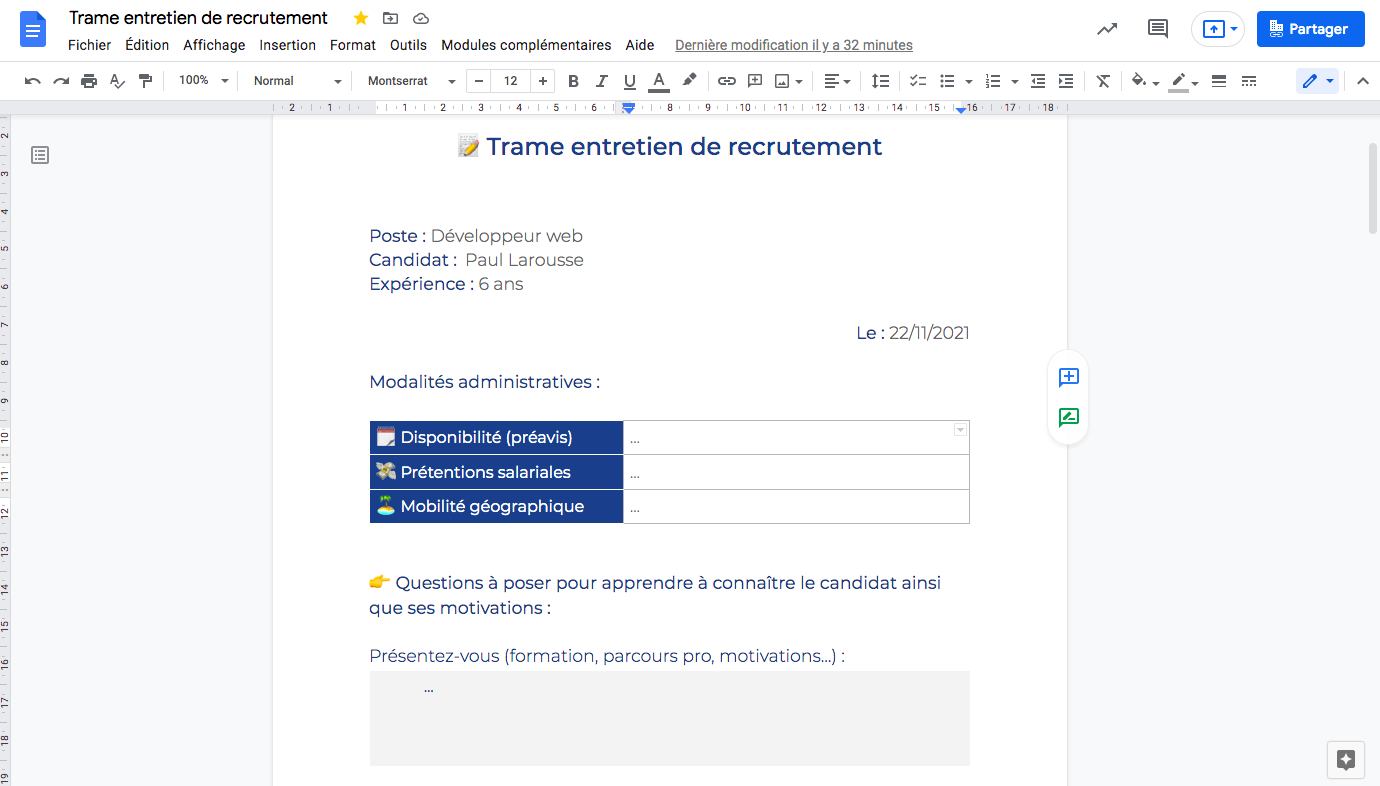Click the document title field
Screen dimensions: 1380x786
(x=198, y=18)
